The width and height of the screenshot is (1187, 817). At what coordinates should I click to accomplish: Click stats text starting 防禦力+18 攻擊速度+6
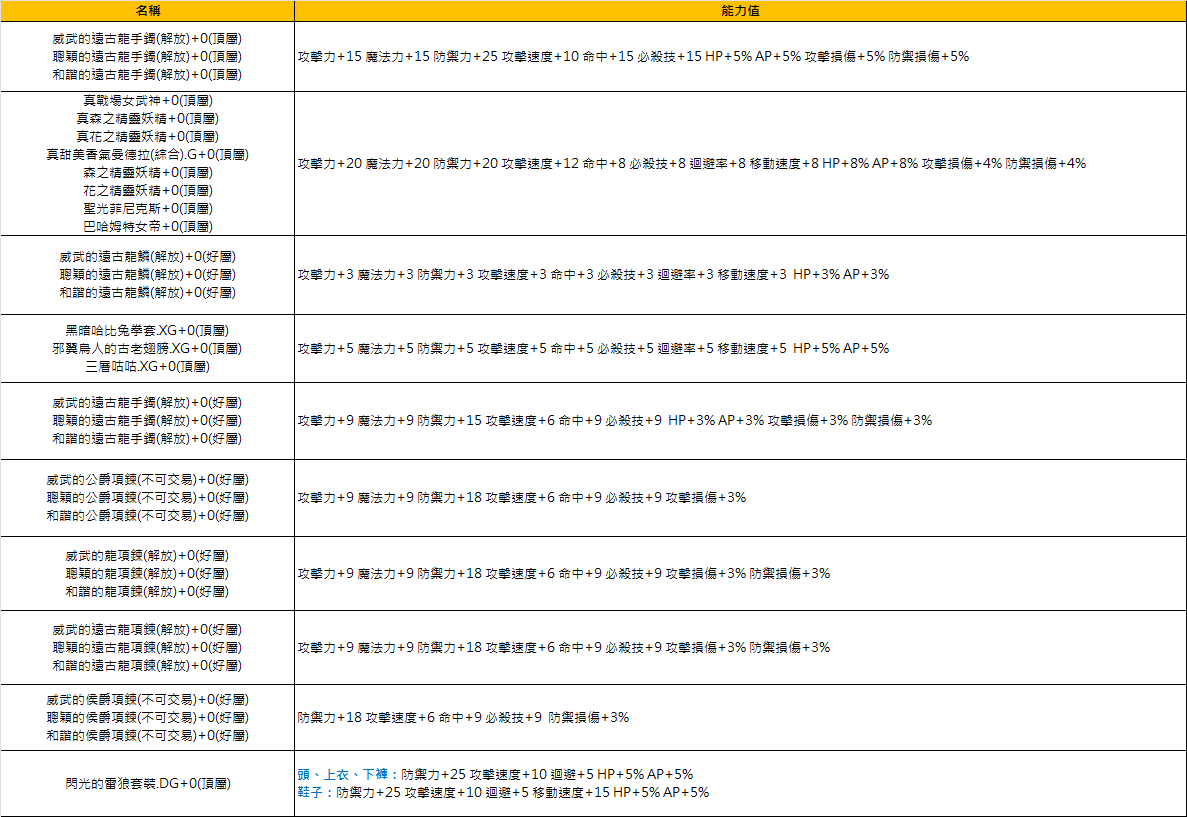463,718
